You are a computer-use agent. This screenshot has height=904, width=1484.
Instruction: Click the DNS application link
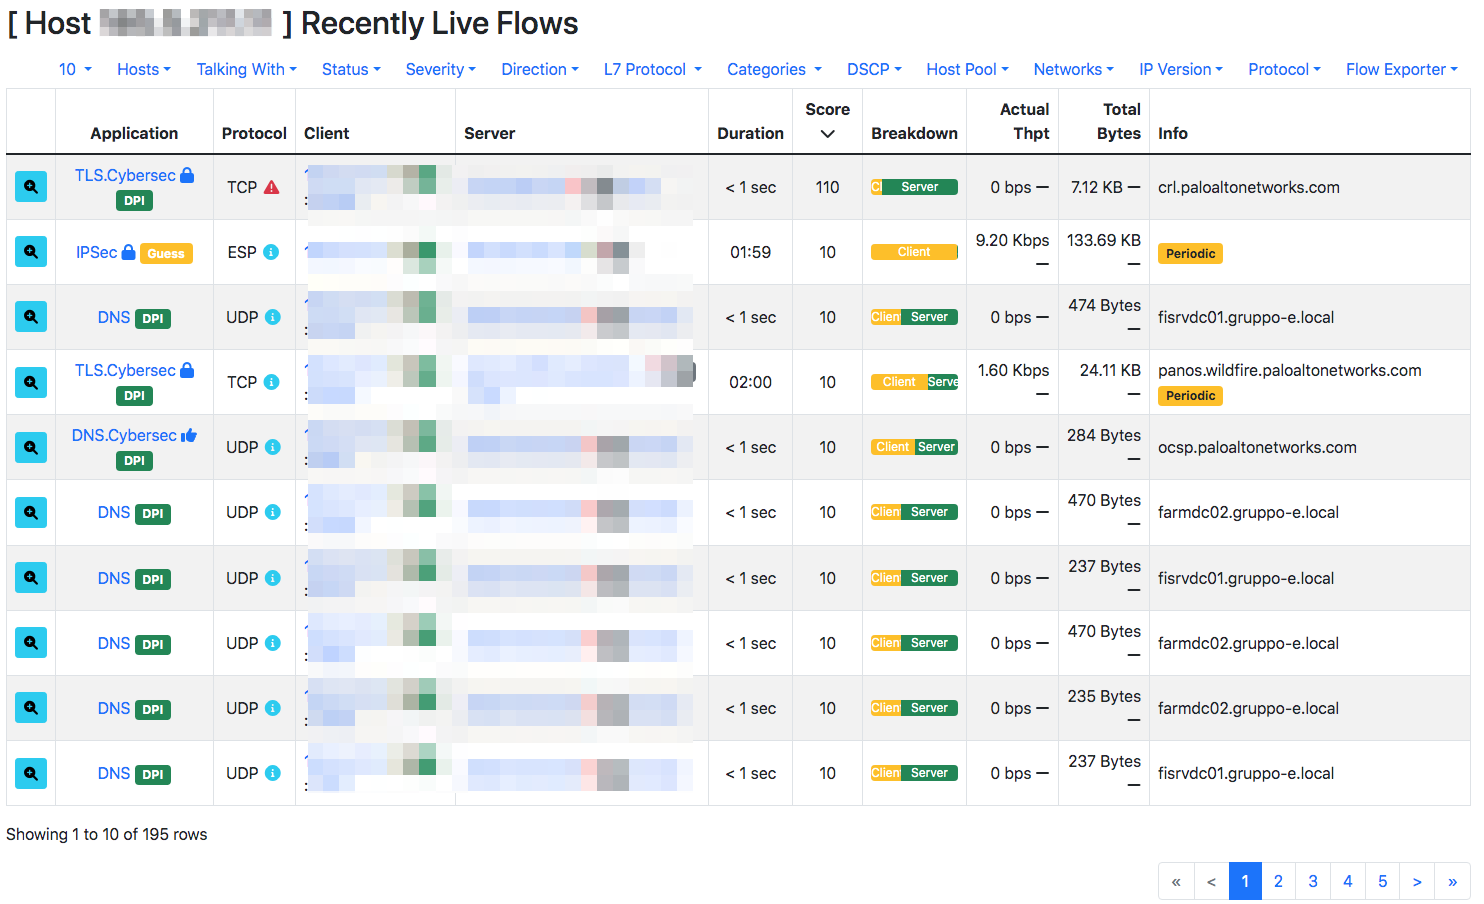pos(113,316)
